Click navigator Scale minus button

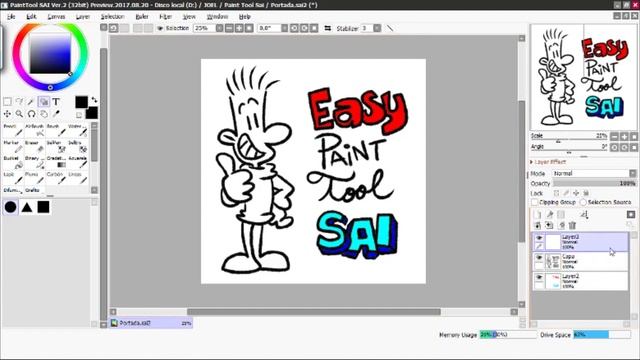coord(614,136)
